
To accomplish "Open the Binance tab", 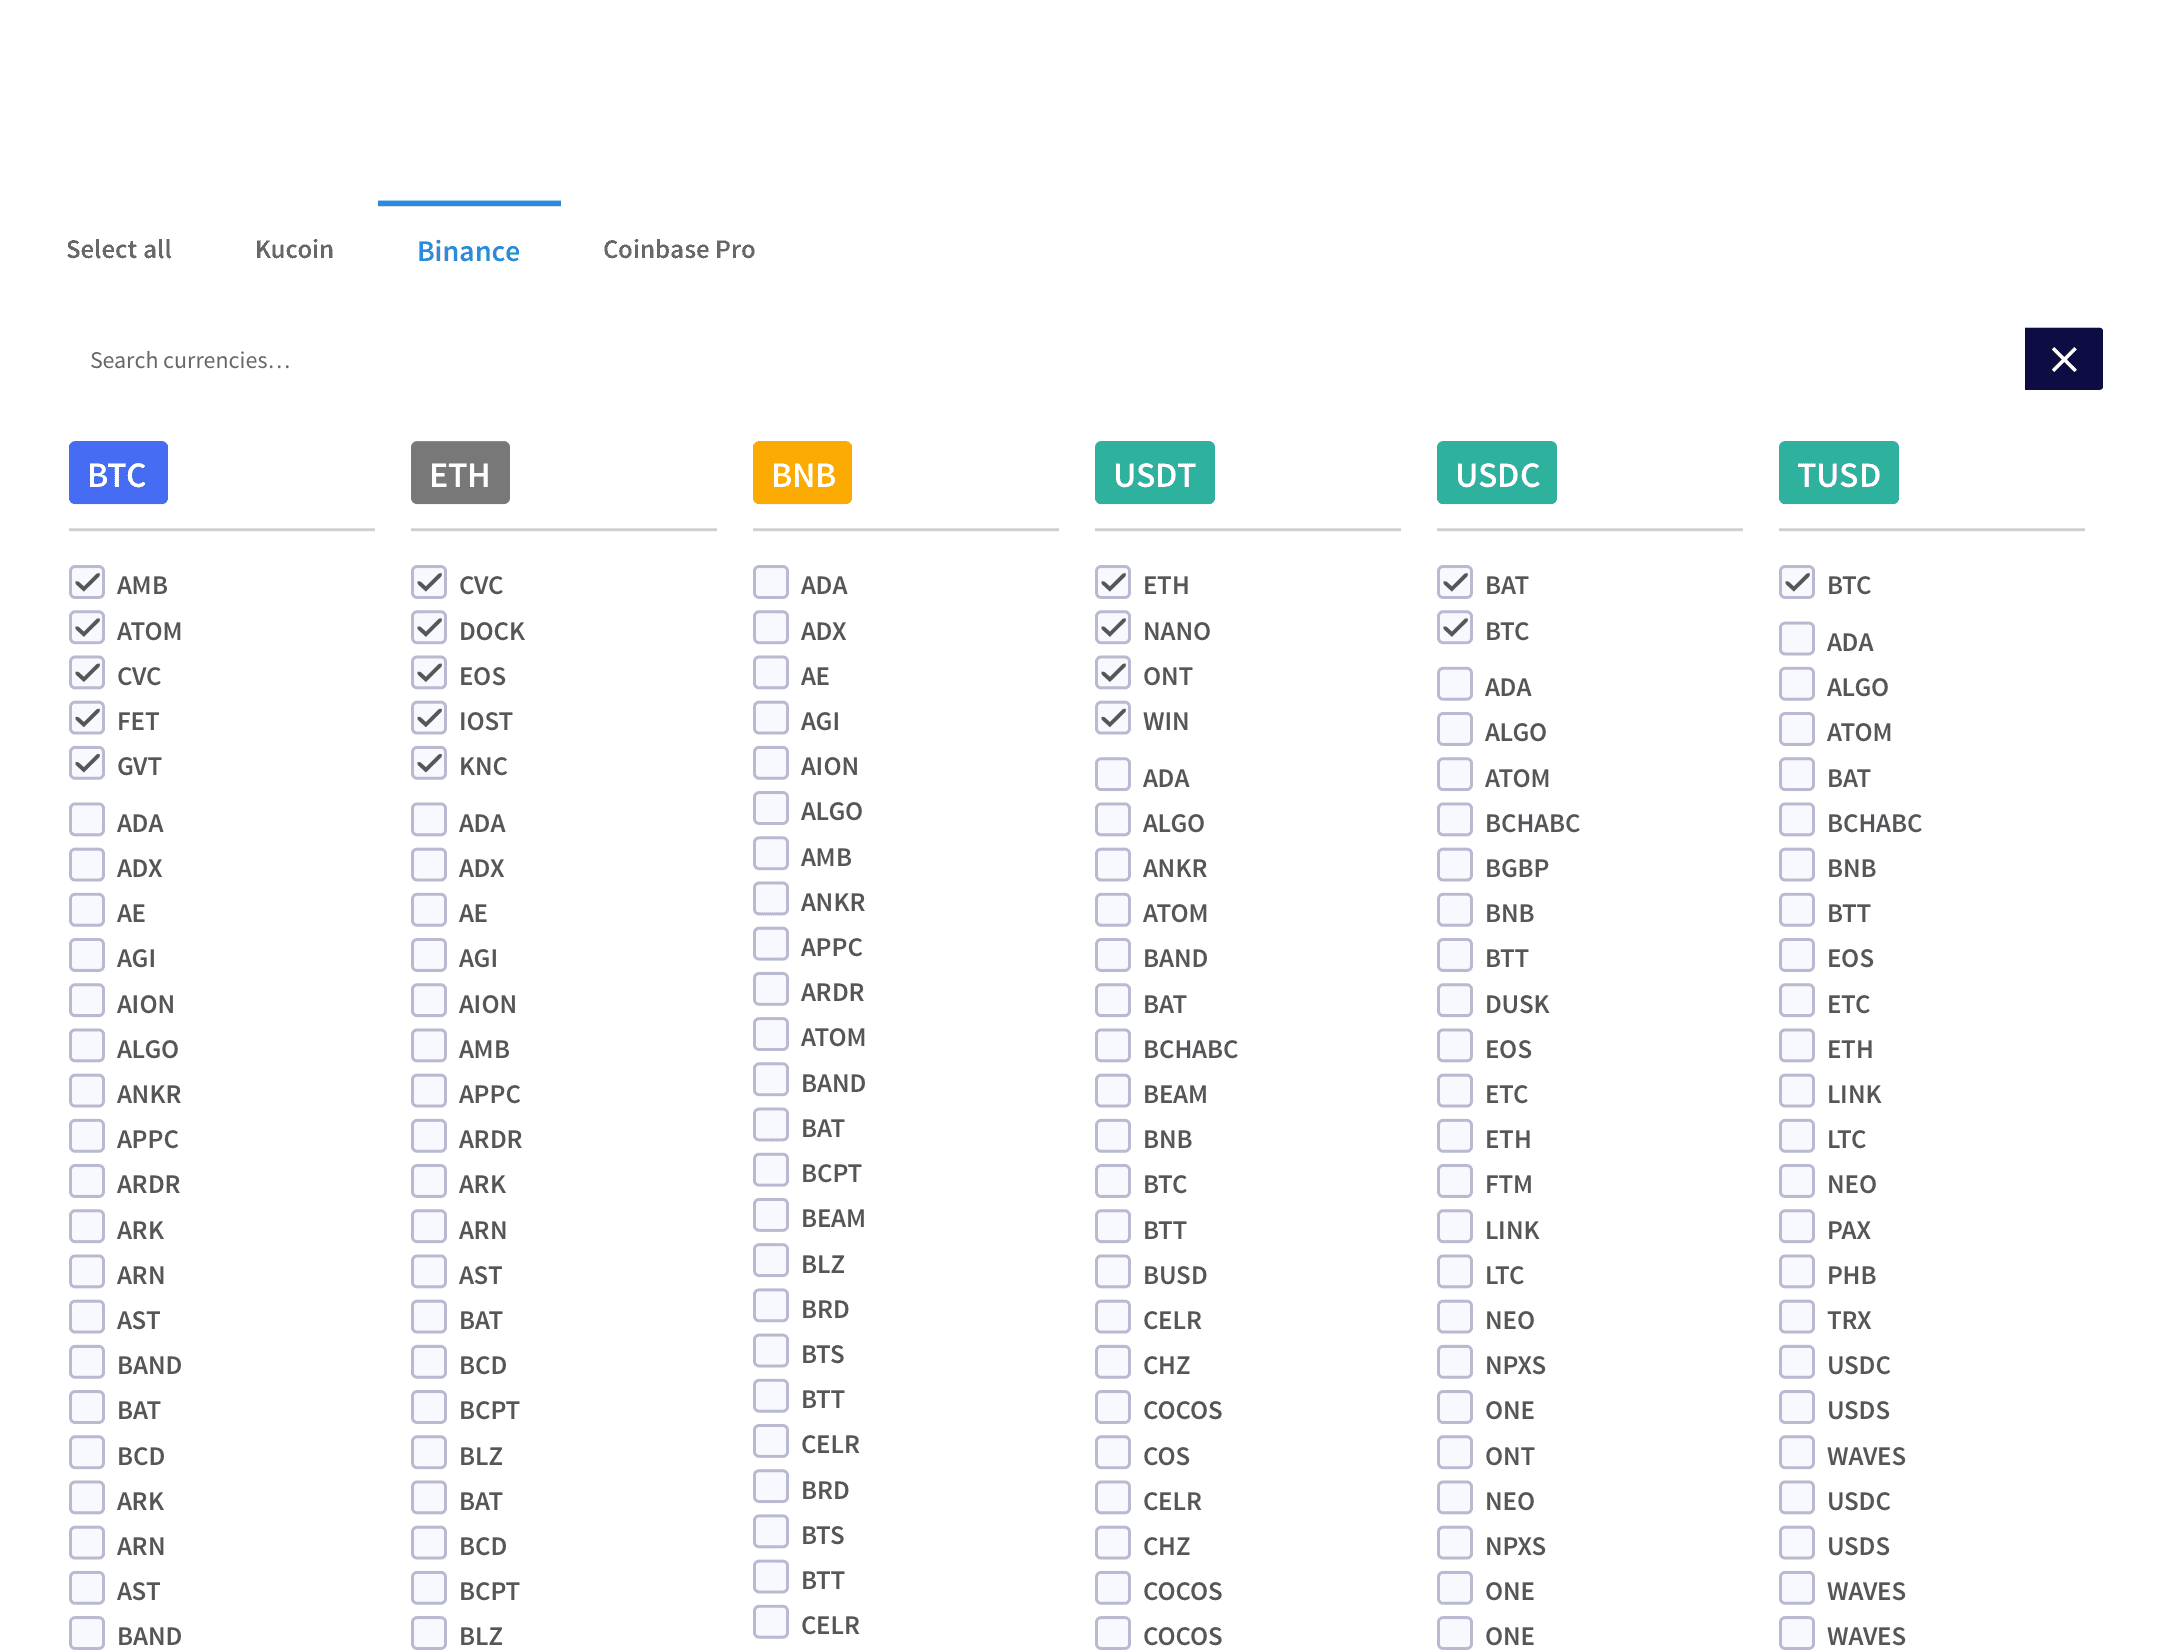I will pyautogui.click(x=468, y=250).
